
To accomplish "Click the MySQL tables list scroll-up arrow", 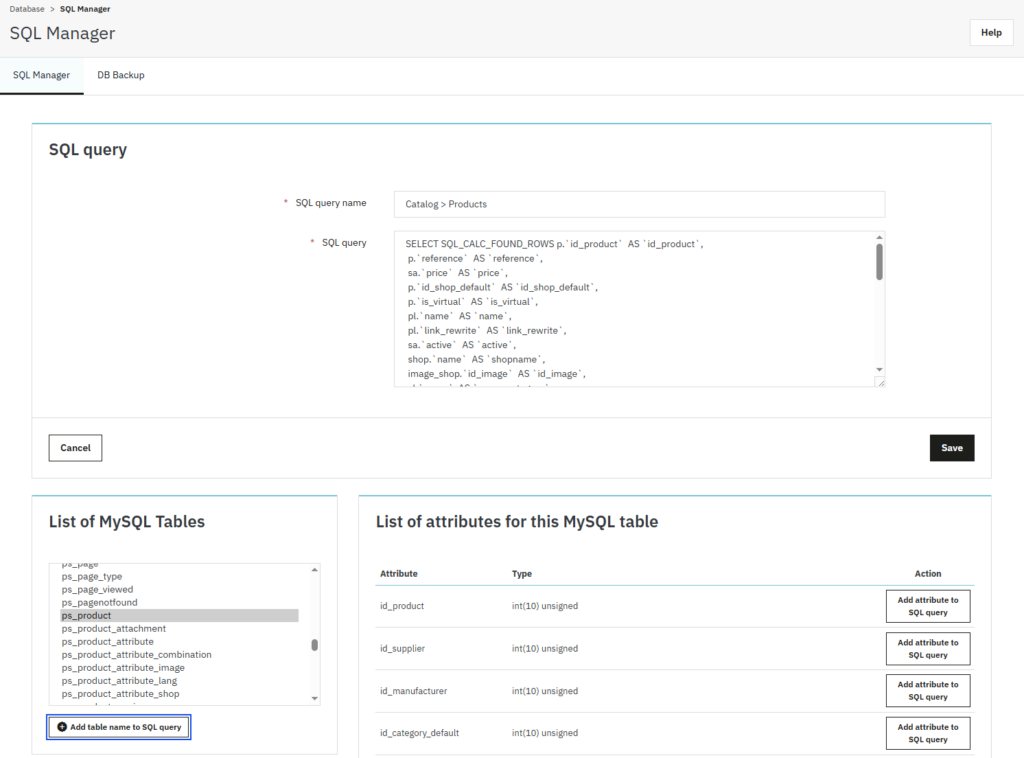I will coord(315,570).
